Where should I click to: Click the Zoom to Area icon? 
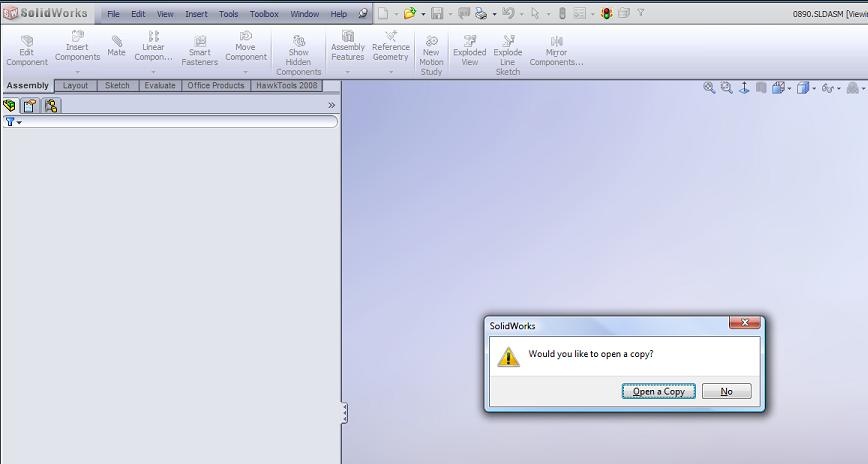pos(726,87)
